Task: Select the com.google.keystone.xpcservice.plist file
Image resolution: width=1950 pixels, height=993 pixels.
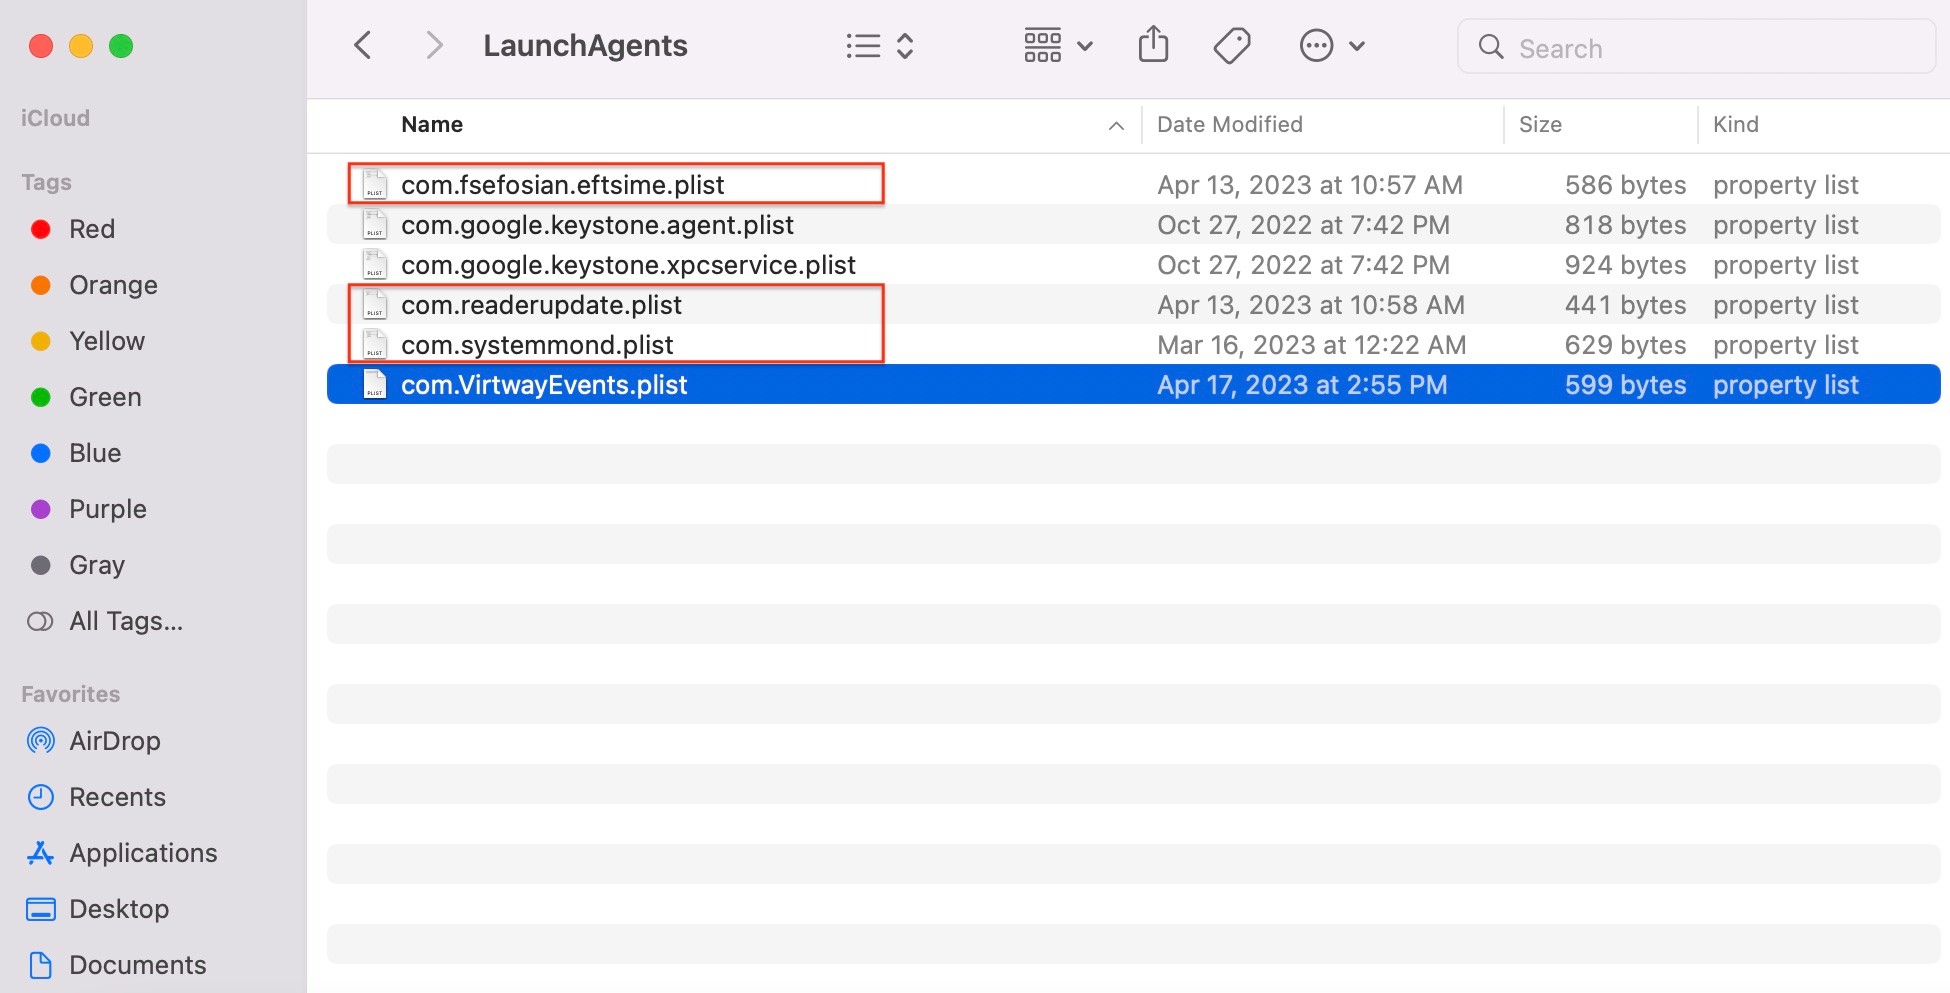Action: pyautogui.click(x=1134, y=265)
